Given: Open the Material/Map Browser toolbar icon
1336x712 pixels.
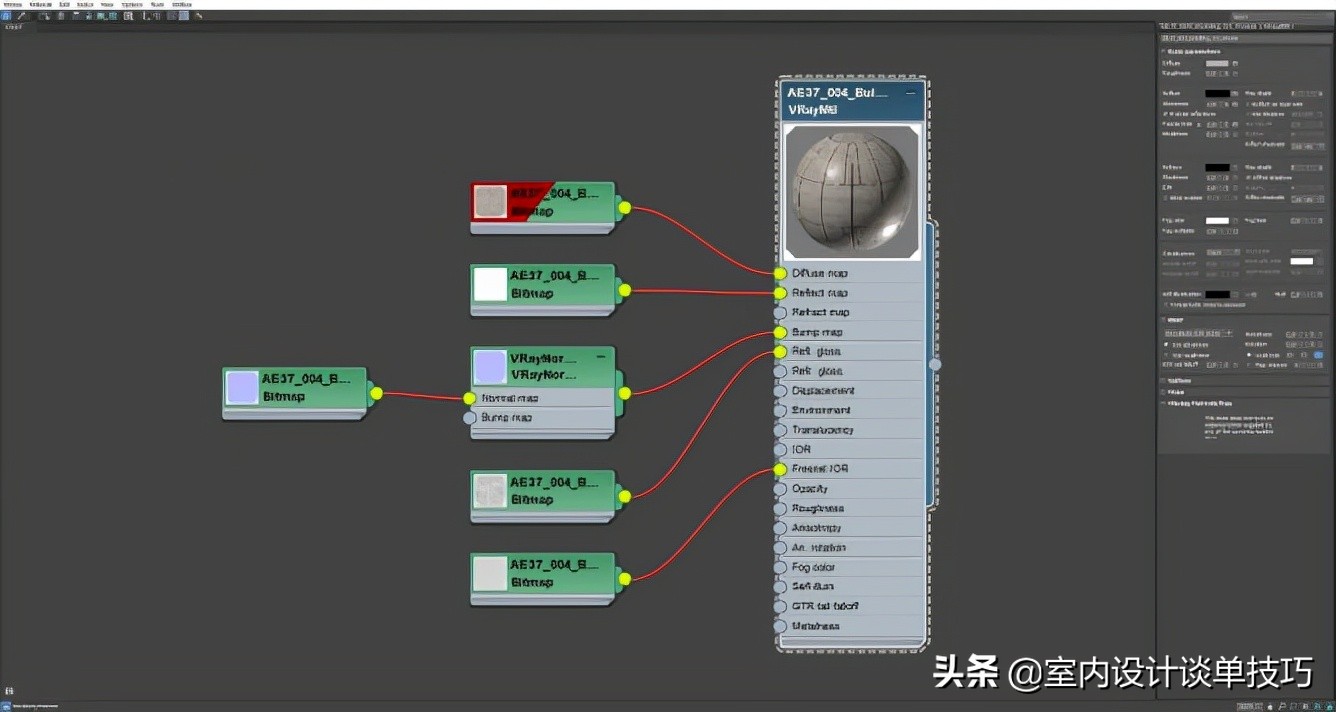Looking at the screenshot, I should click(x=170, y=15).
